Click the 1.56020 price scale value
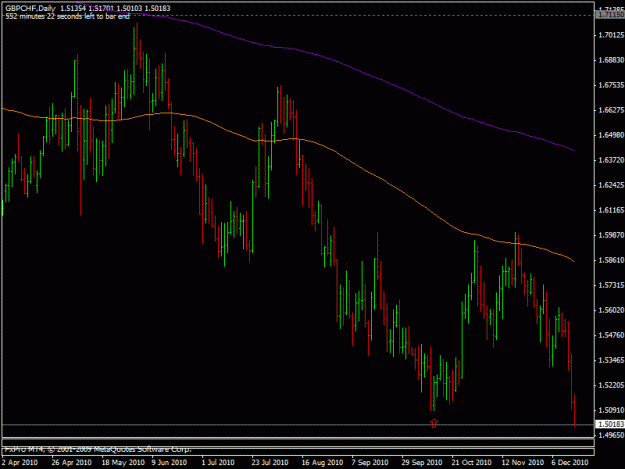The width and height of the screenshot is (625, 469). point(611,310)
